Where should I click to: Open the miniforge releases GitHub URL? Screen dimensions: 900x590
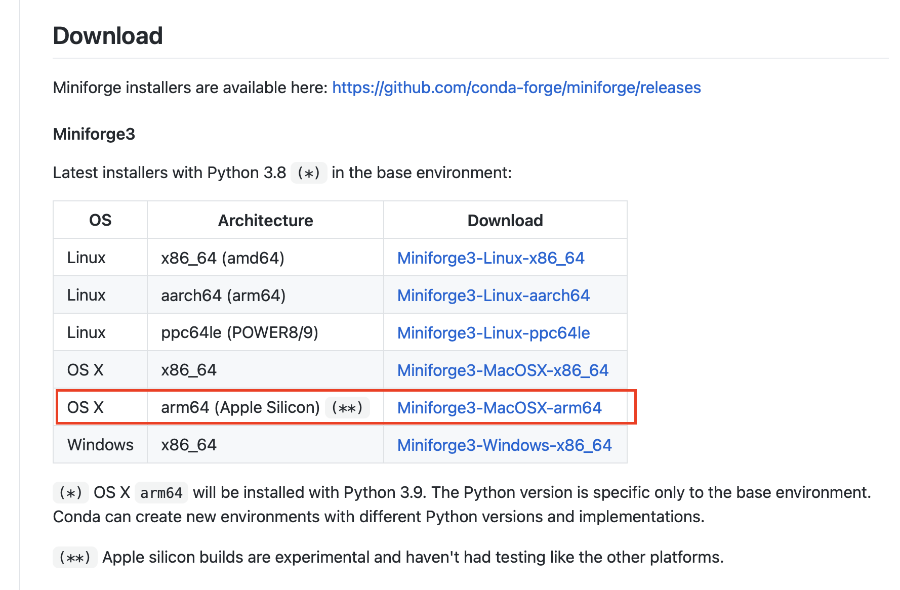click(516, 88)
